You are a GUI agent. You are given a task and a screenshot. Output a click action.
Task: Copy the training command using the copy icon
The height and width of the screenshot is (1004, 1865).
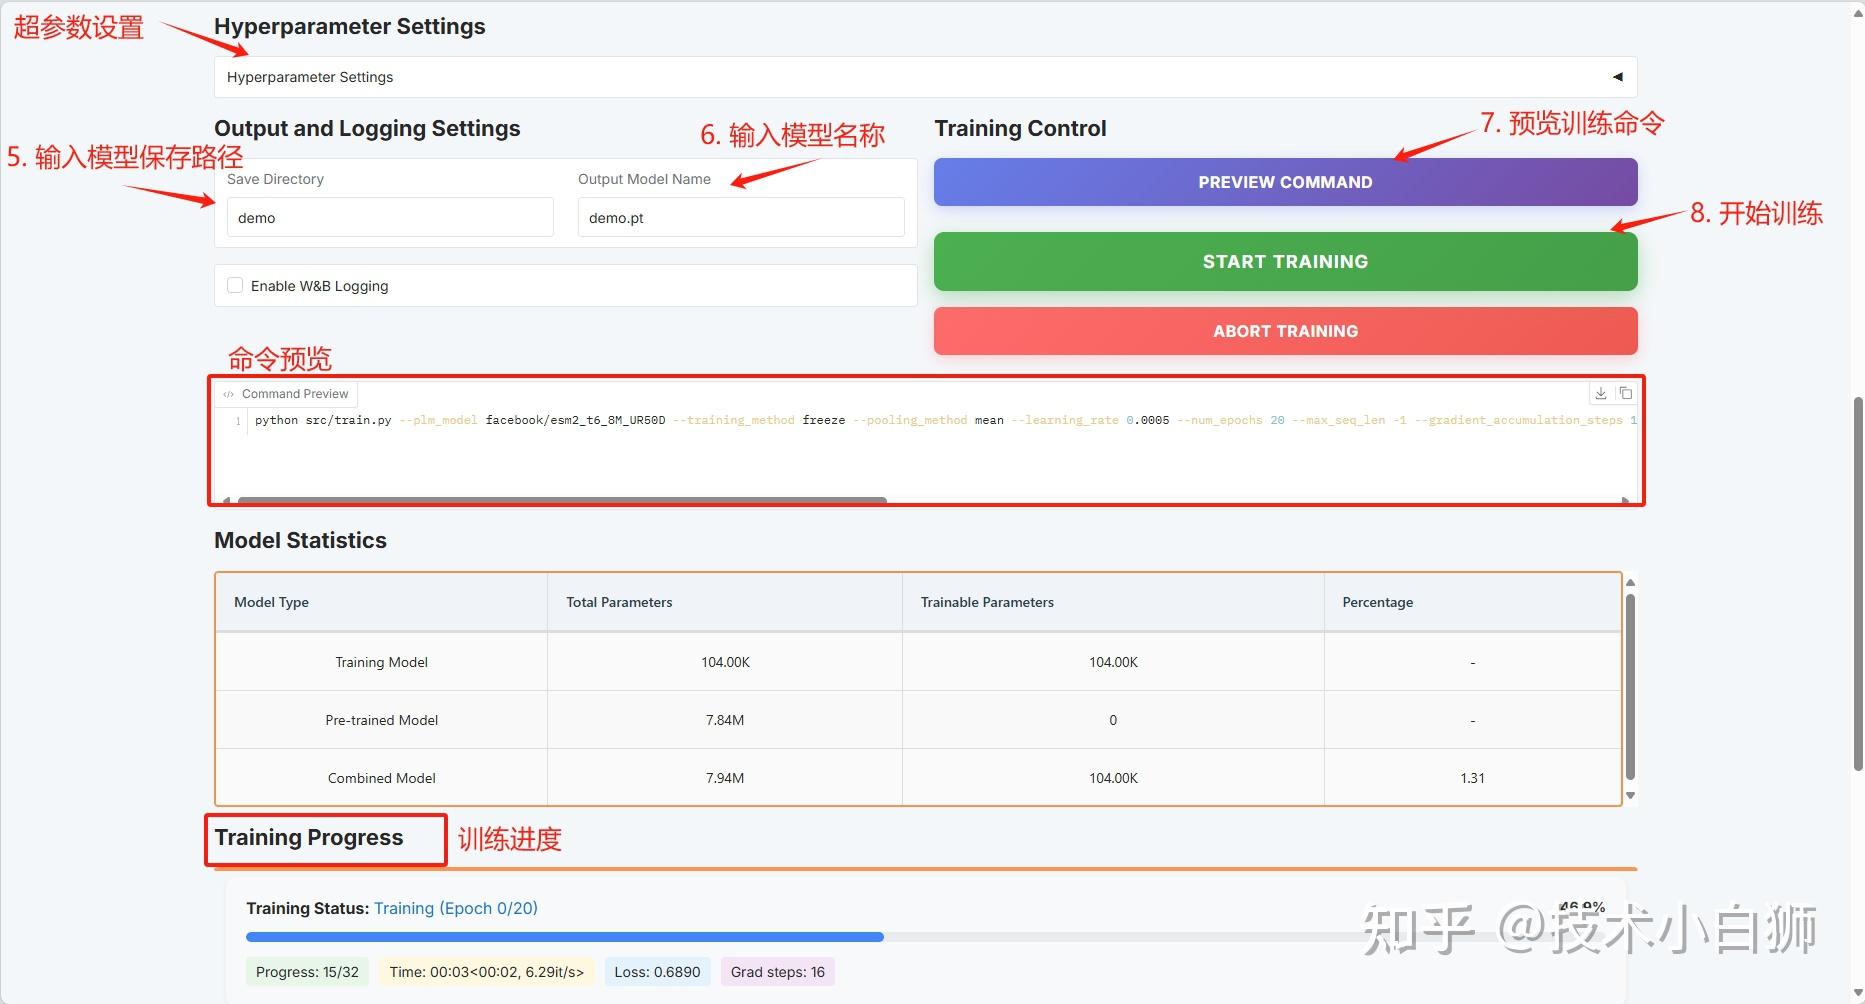[1627, 393]
